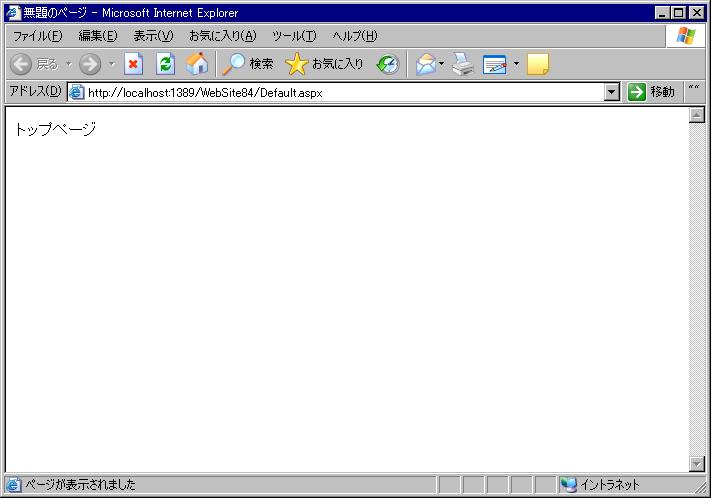711x498 pixels.
Task: Click the page icon in address bar
Action: [x=77, y=92]
